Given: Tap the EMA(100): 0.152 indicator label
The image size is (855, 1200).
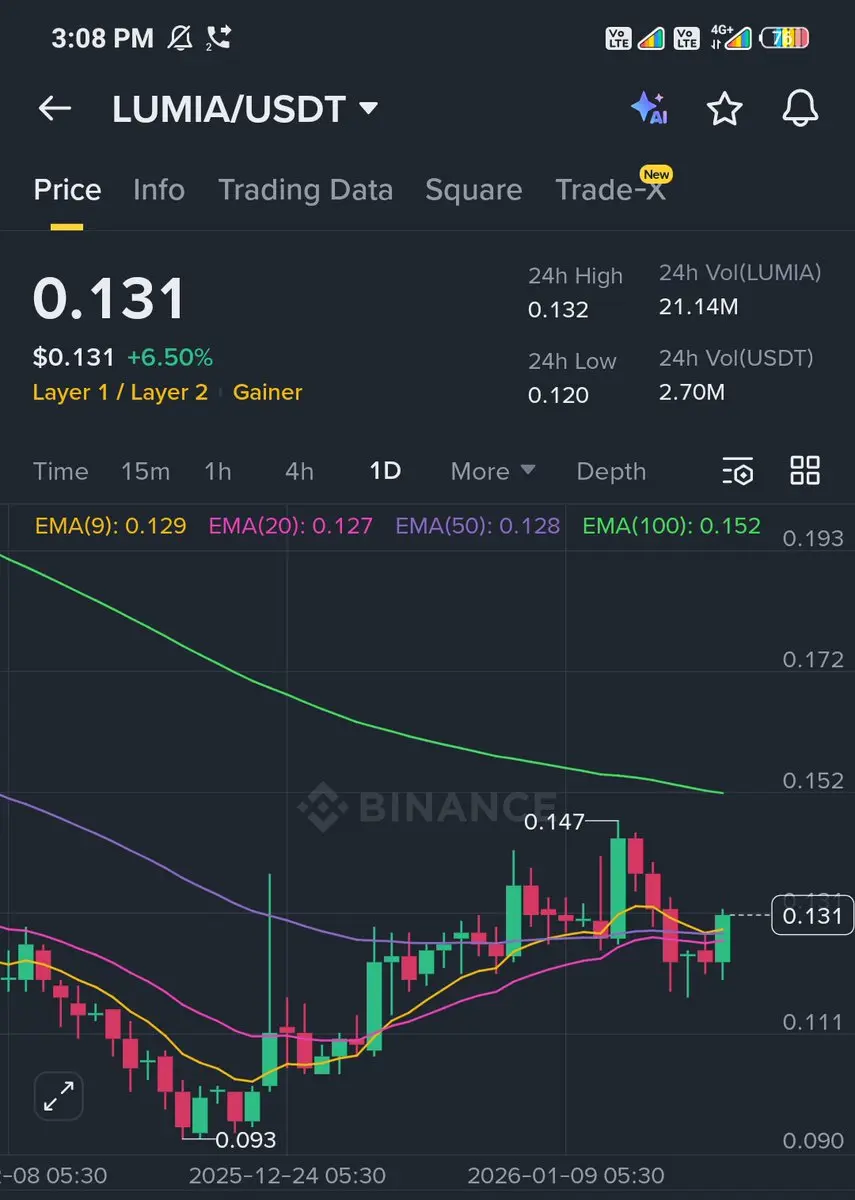Looking at the screenshot, I should coord(671,525).
